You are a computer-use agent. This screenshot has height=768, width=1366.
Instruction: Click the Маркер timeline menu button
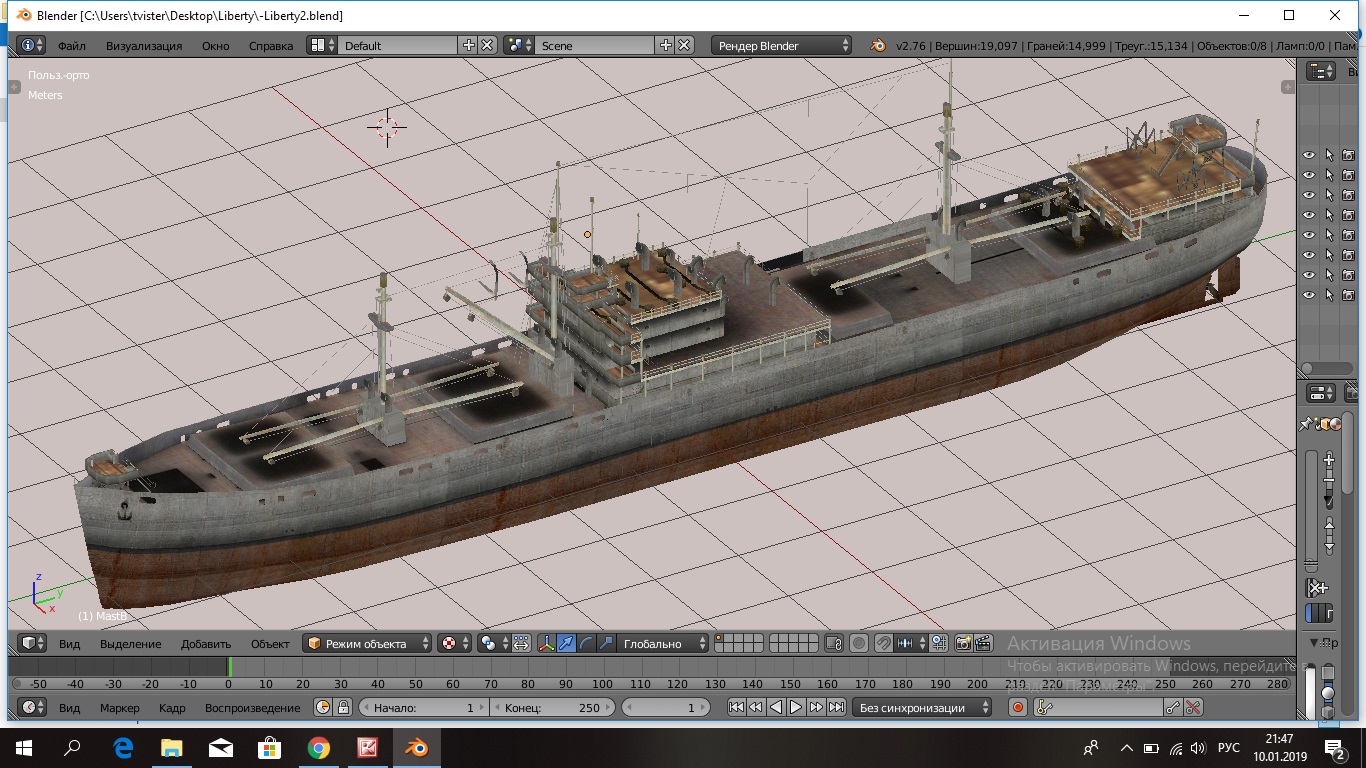(120, 708)
